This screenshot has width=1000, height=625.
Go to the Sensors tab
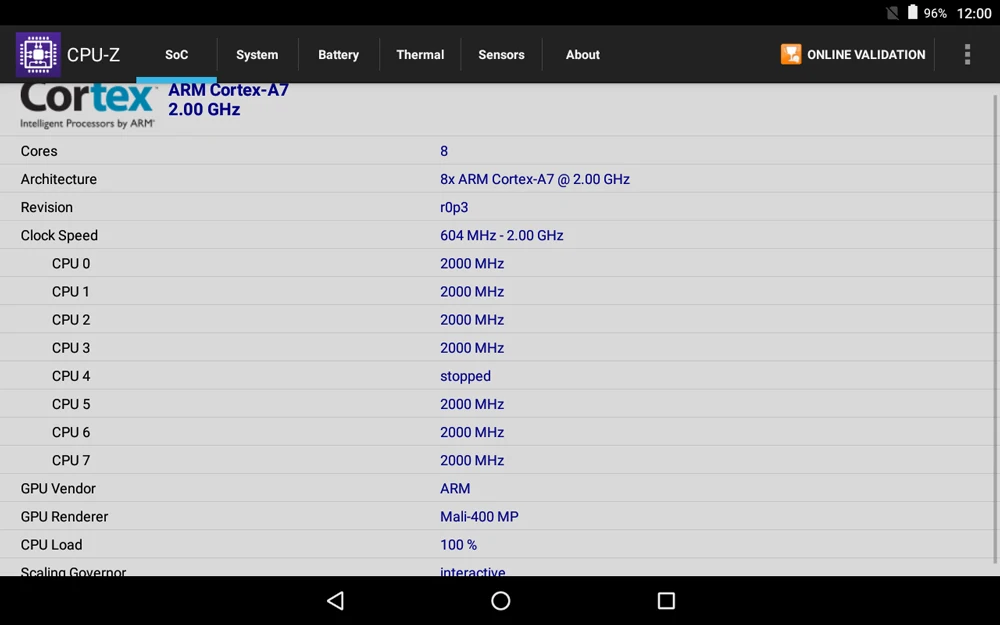point(501,55)
